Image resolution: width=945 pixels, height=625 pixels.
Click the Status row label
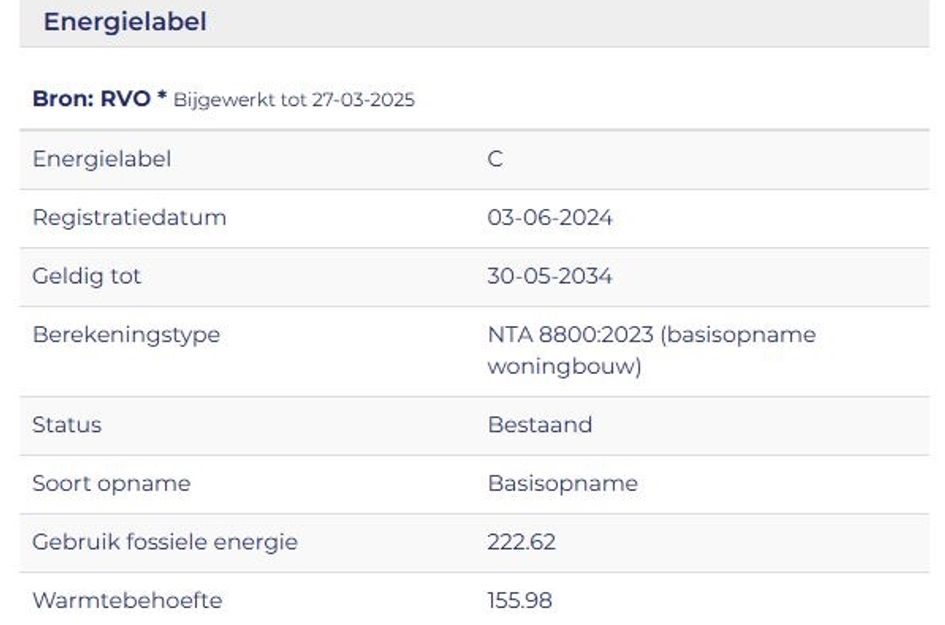click(66, 424)
